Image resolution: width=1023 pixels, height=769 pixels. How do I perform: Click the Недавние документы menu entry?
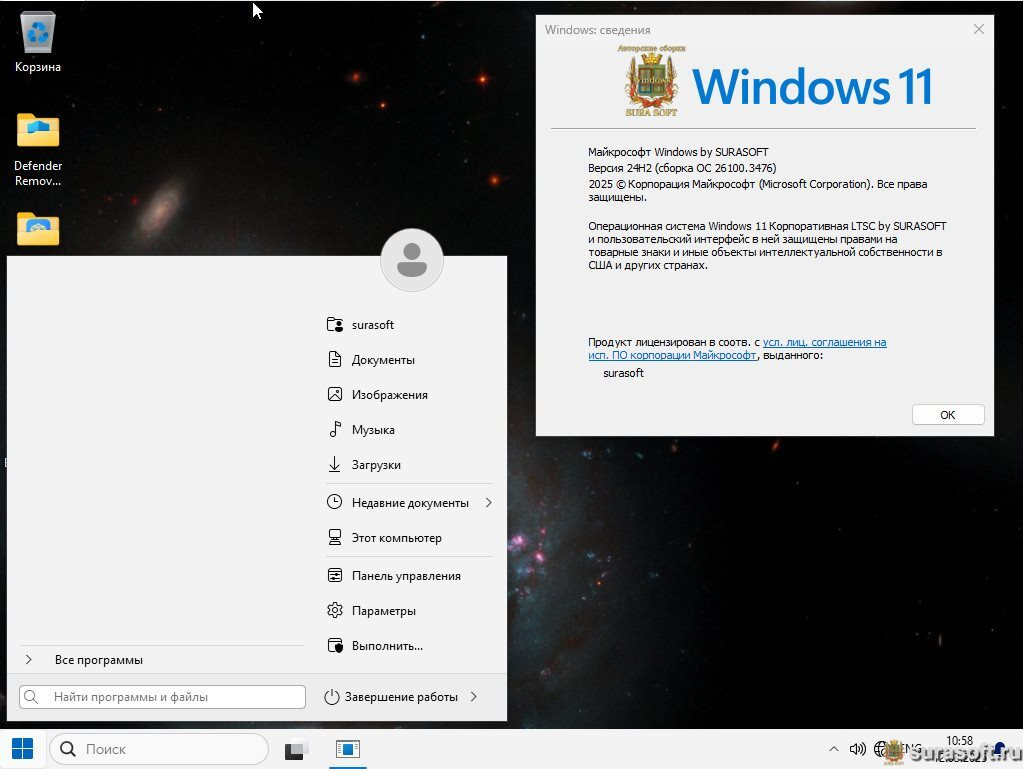click(x=408, y=502)
